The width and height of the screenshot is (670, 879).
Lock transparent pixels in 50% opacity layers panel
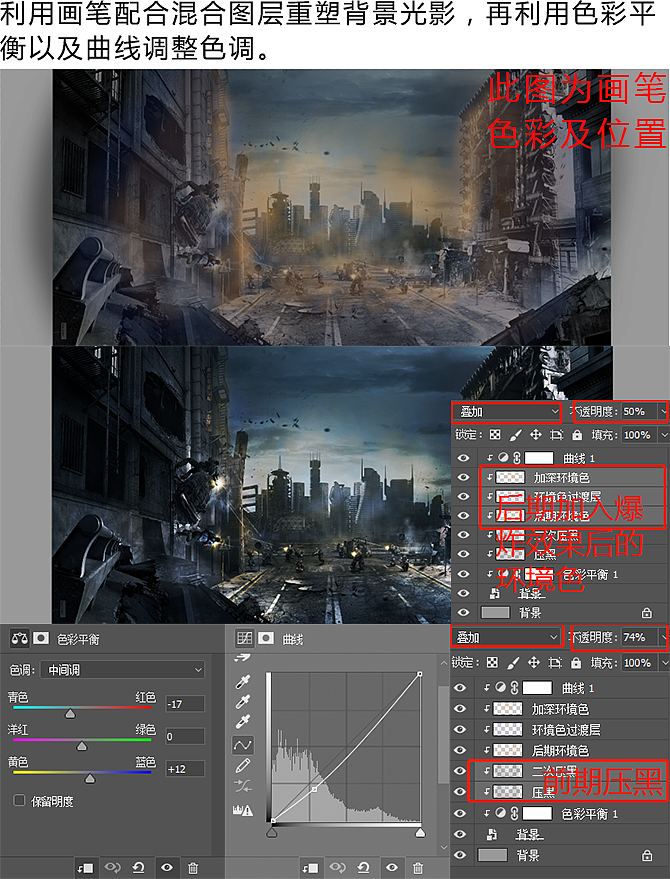494,435
